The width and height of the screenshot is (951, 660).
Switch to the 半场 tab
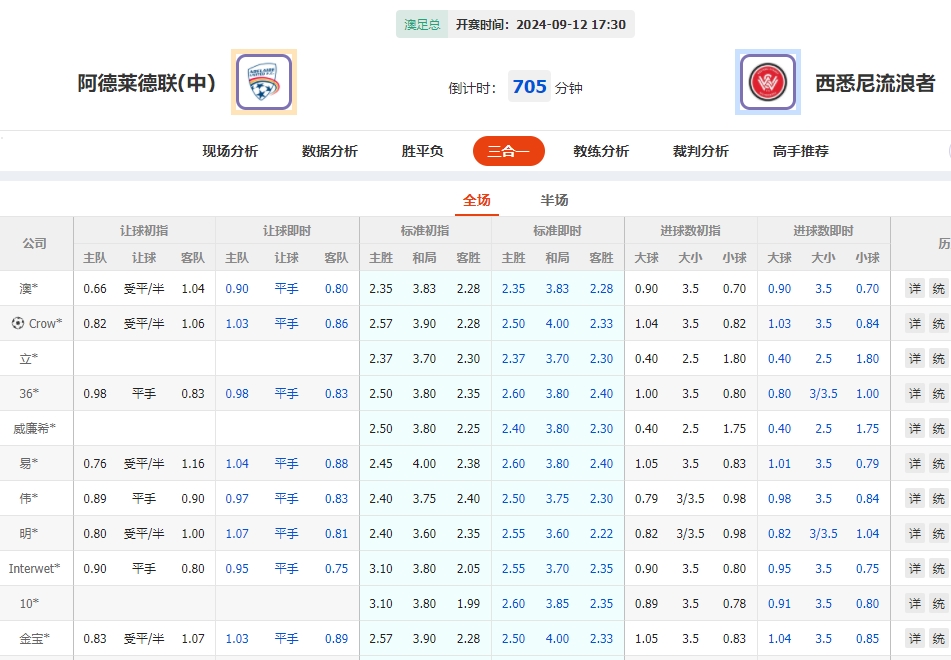click(554, 200)
